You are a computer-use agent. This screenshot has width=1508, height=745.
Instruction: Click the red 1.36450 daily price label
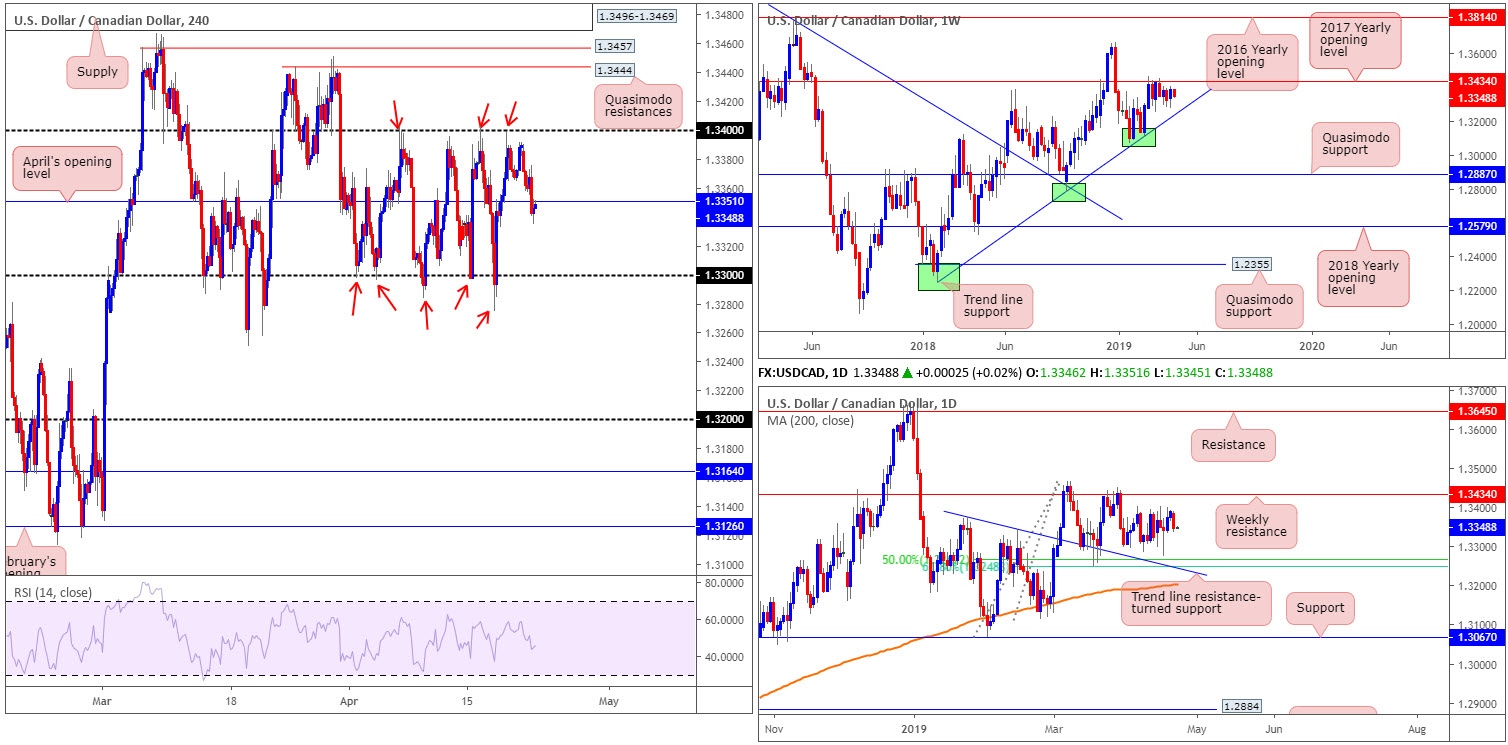pos(1478,411)
